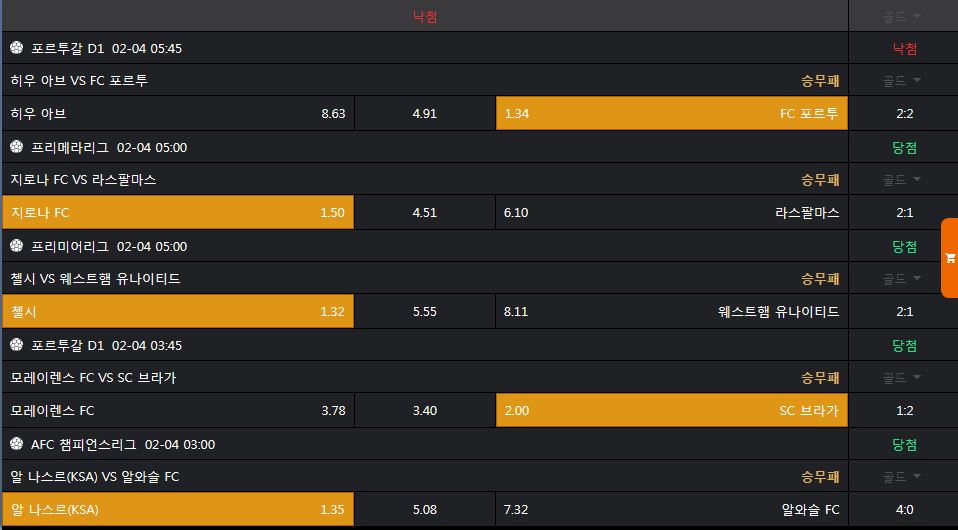Image resolution: width=958 pixels, height=530 pixels.
Task: Open the 모레이렌스 FC VS SC 브라가 match title
Action: click(93, 378)
